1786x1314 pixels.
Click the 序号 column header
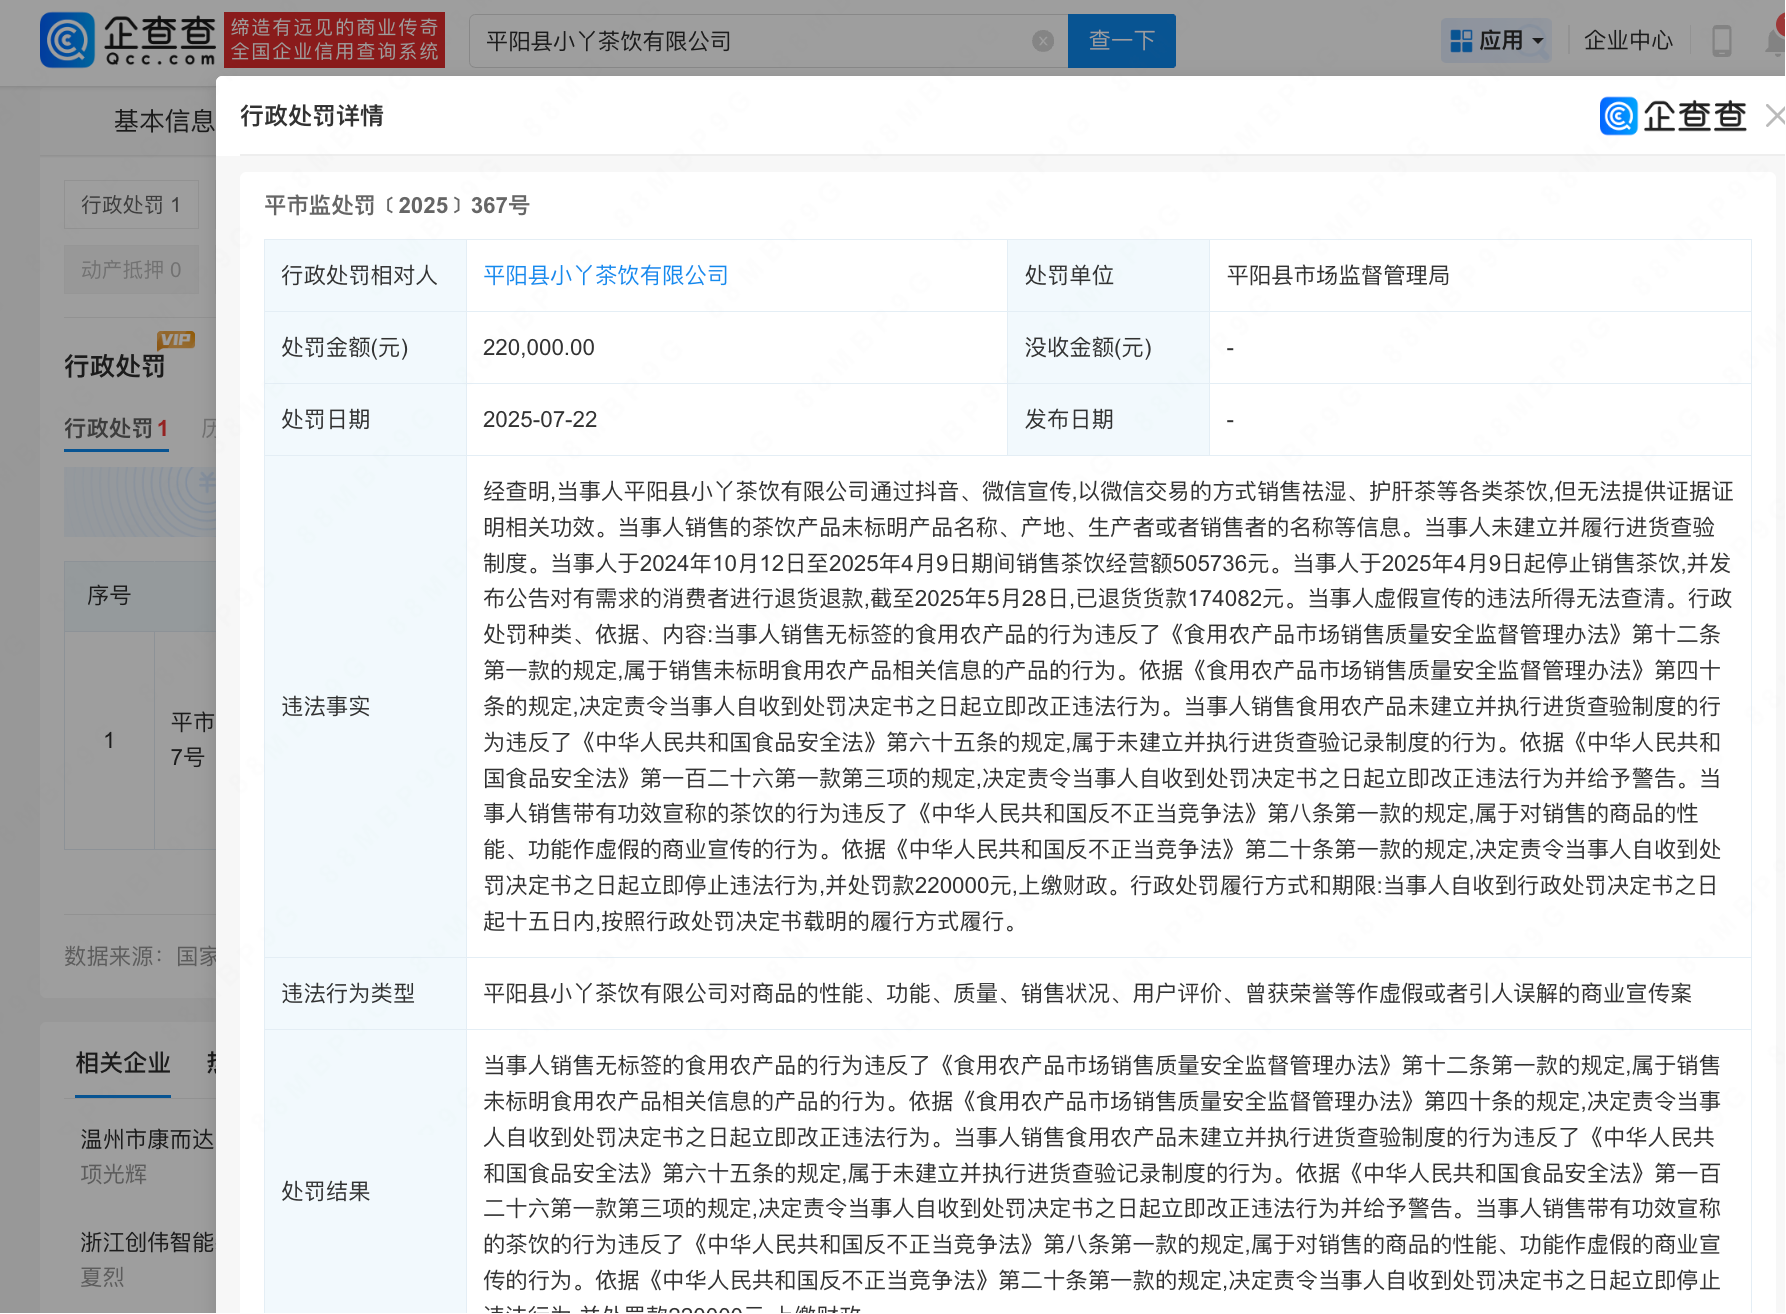[x=109, y=596]
